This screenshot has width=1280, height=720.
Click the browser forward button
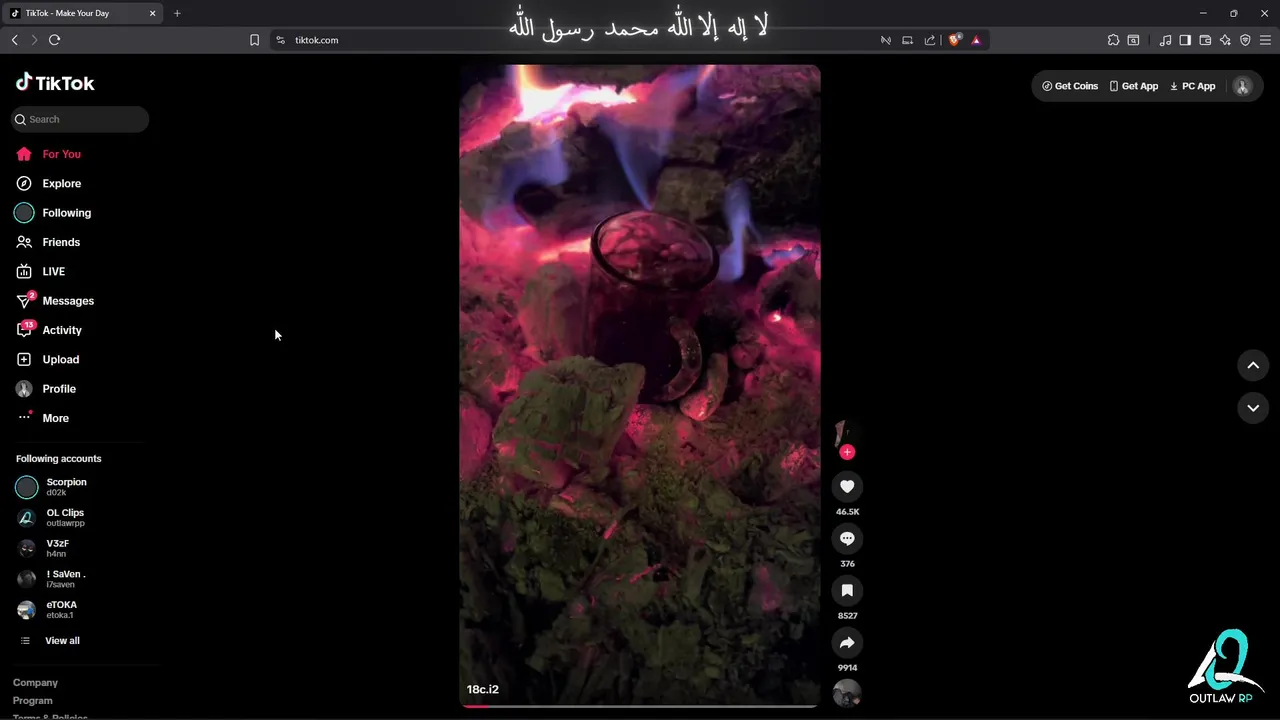[x=34, y=40]
